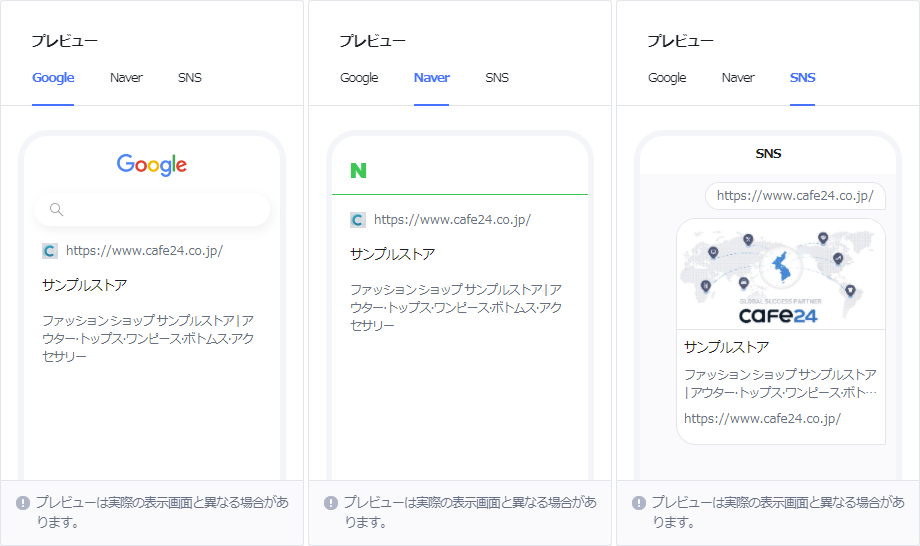Click the info icon under the Google preview

23,503
